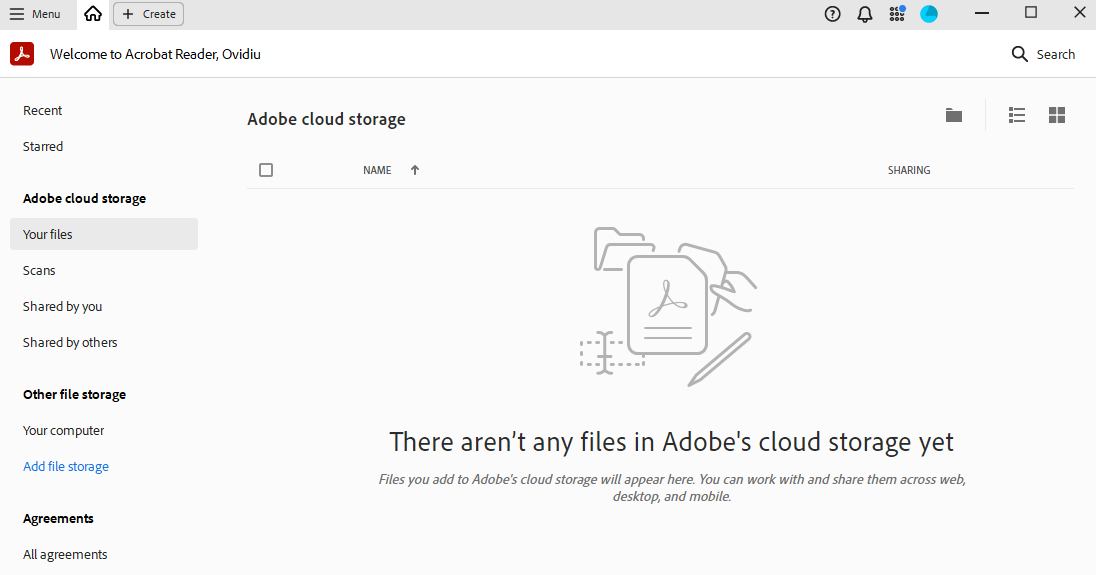1096x575 pixels.
Task: Switch to grid thumbnail view
Action: pos(1057,115)
